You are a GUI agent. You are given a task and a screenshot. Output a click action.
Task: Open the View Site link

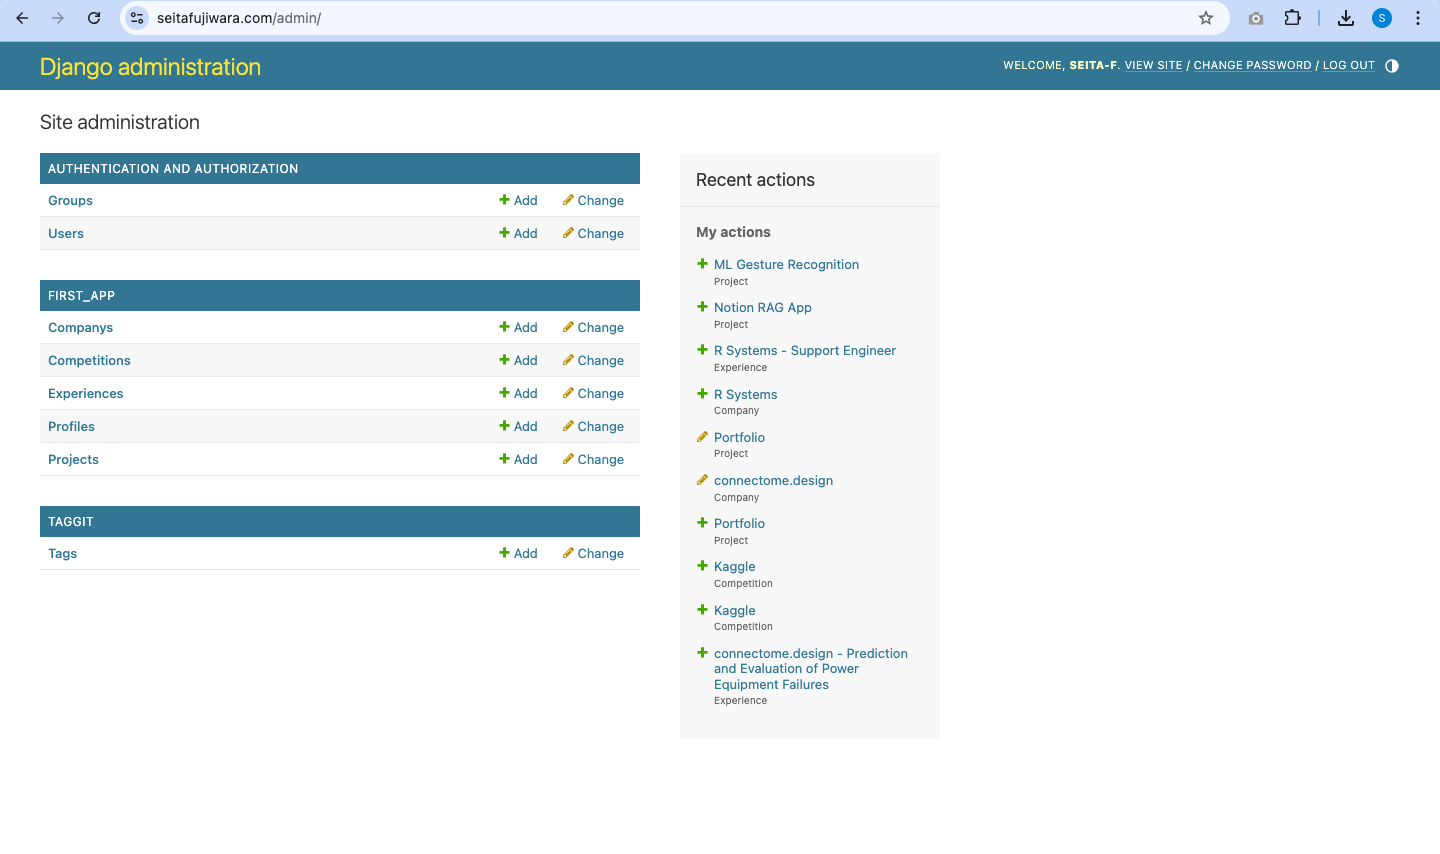(x=1153, y=66)
